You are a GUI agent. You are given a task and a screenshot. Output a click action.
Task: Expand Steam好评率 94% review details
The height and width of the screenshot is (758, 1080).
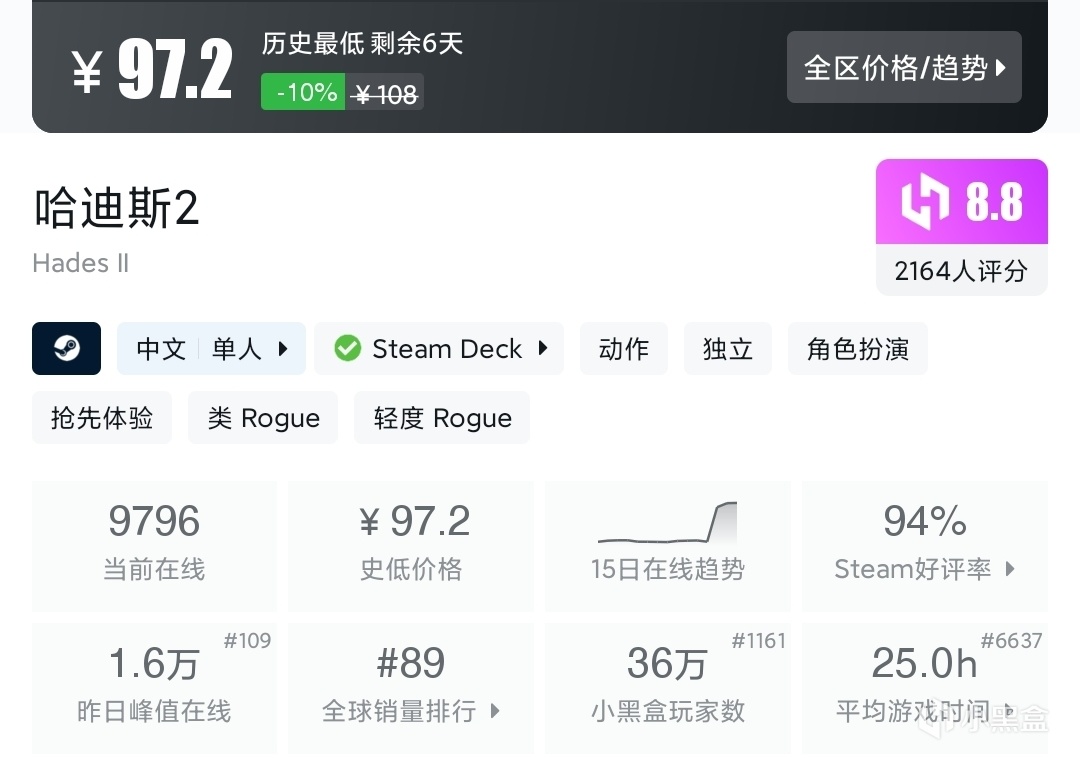coord(924,545)
